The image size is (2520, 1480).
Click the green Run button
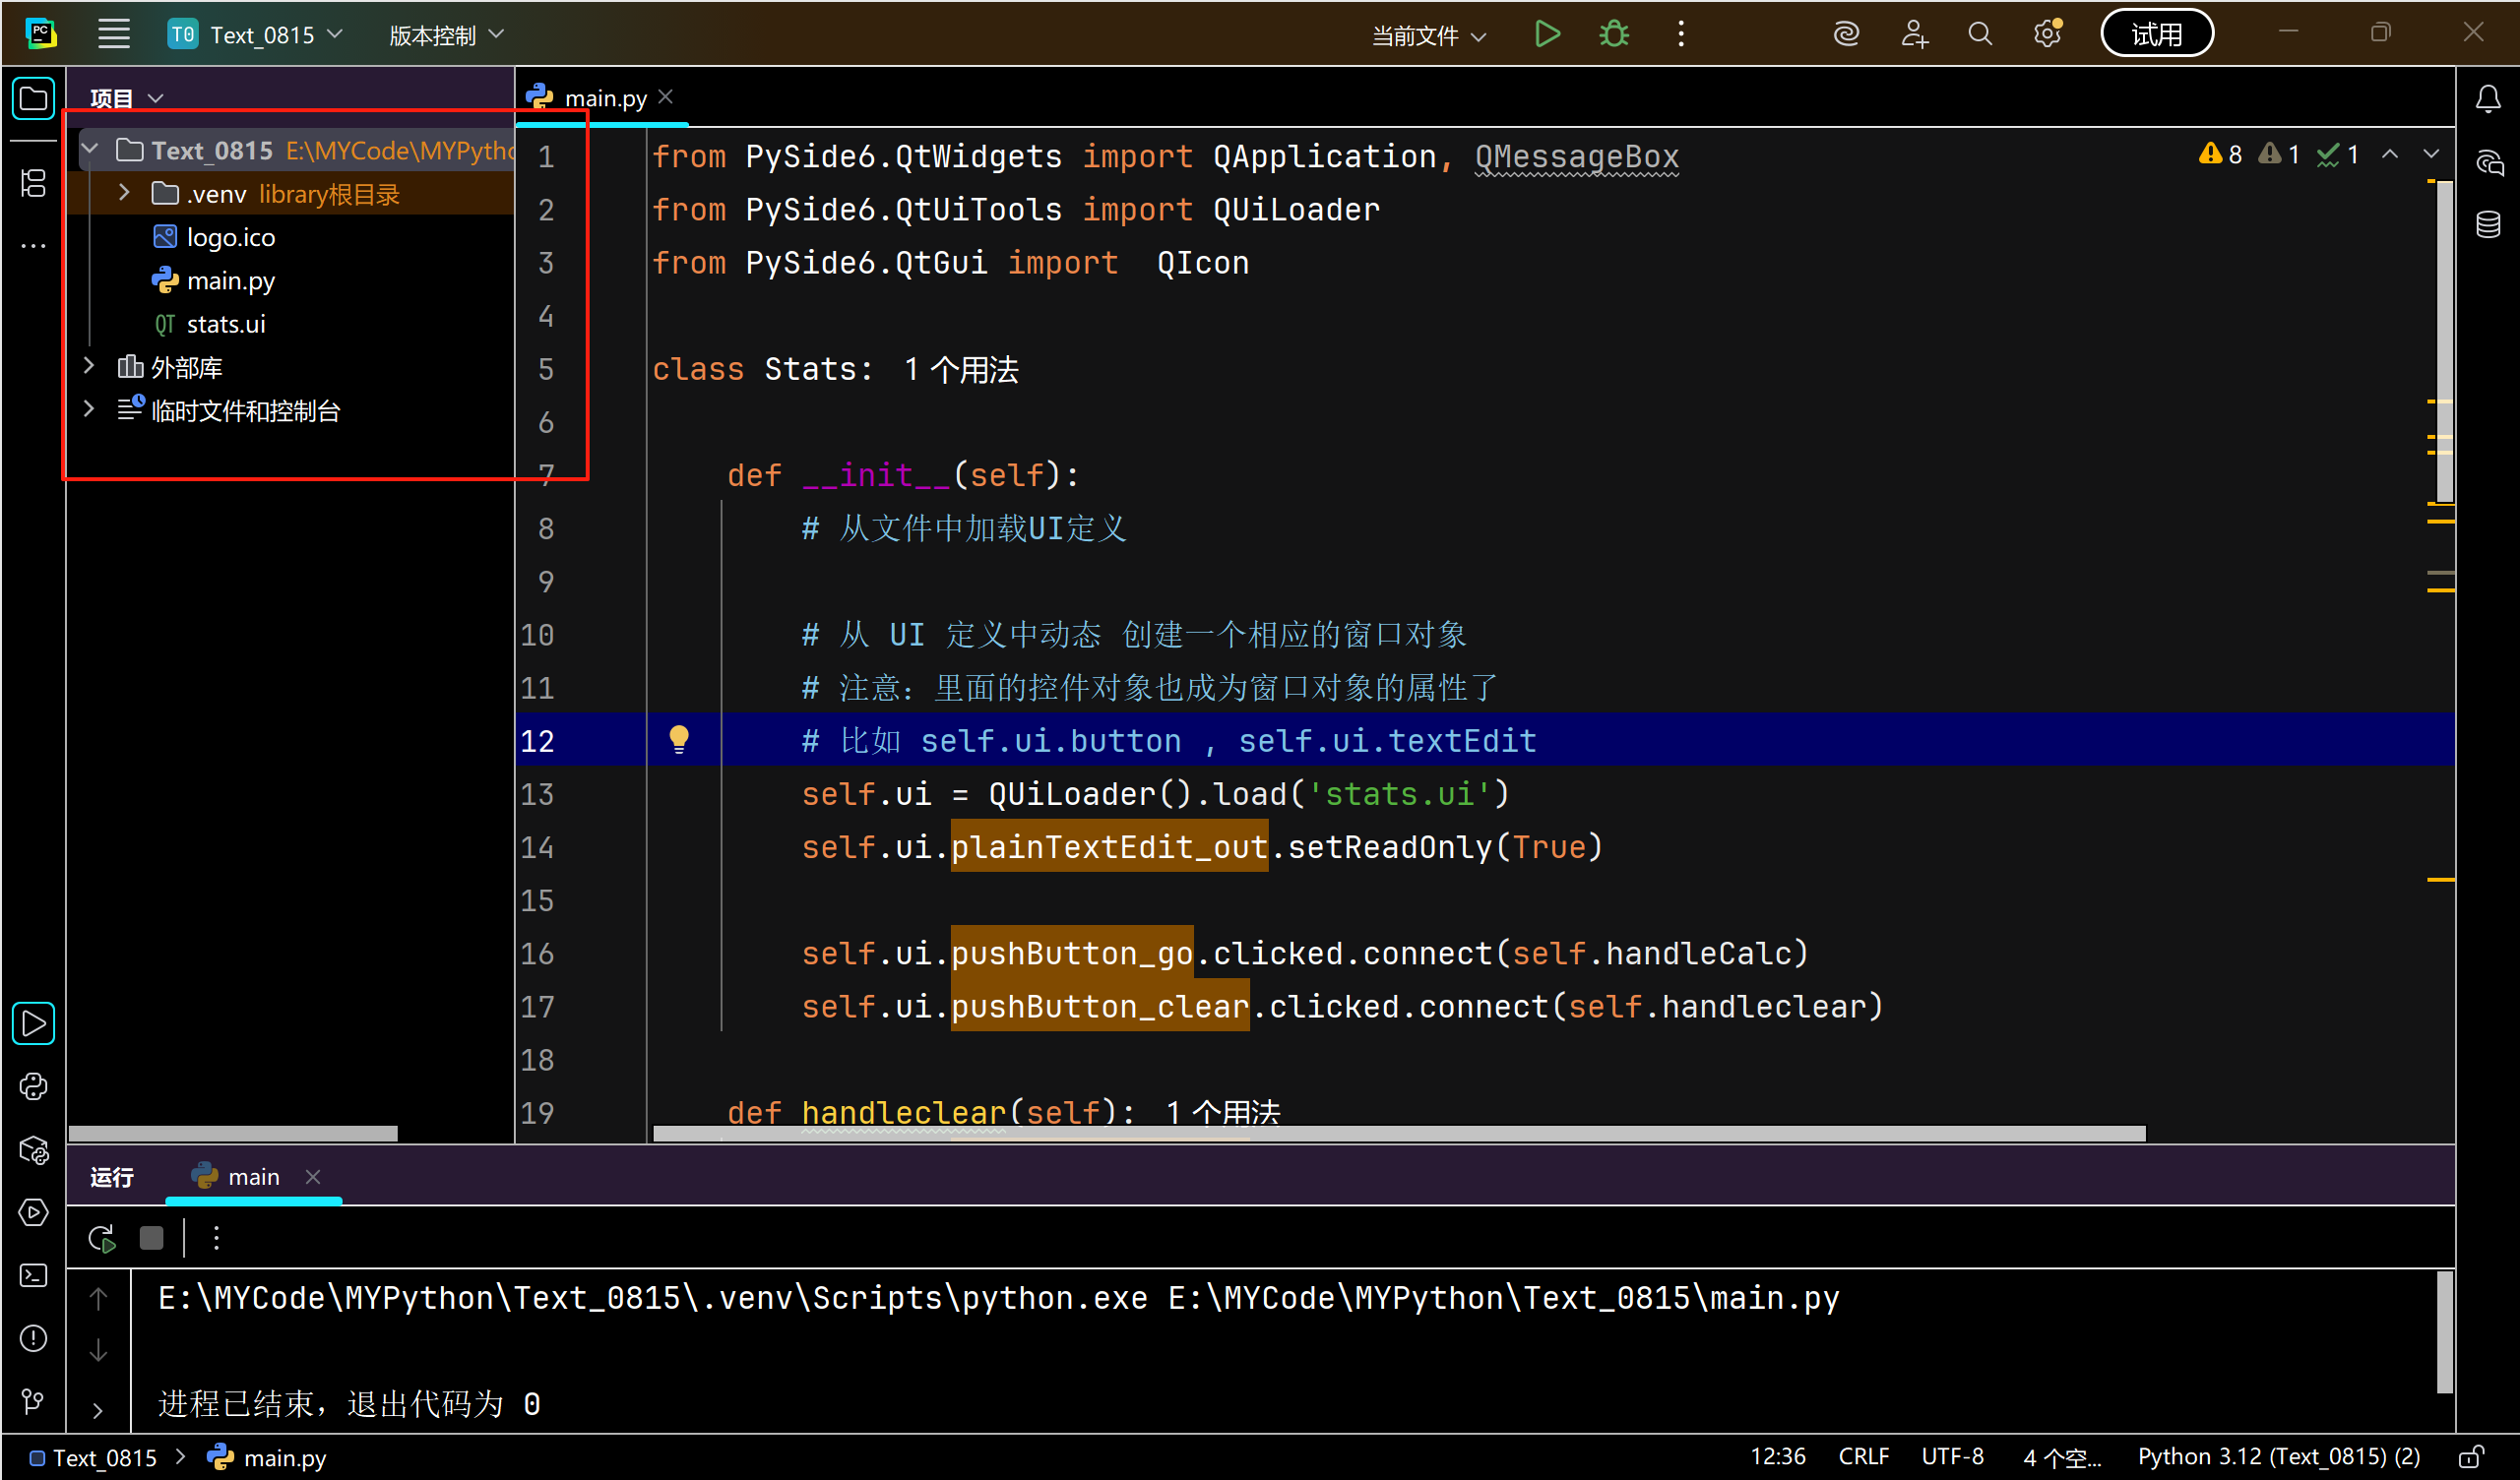[x=1546, y=35]
